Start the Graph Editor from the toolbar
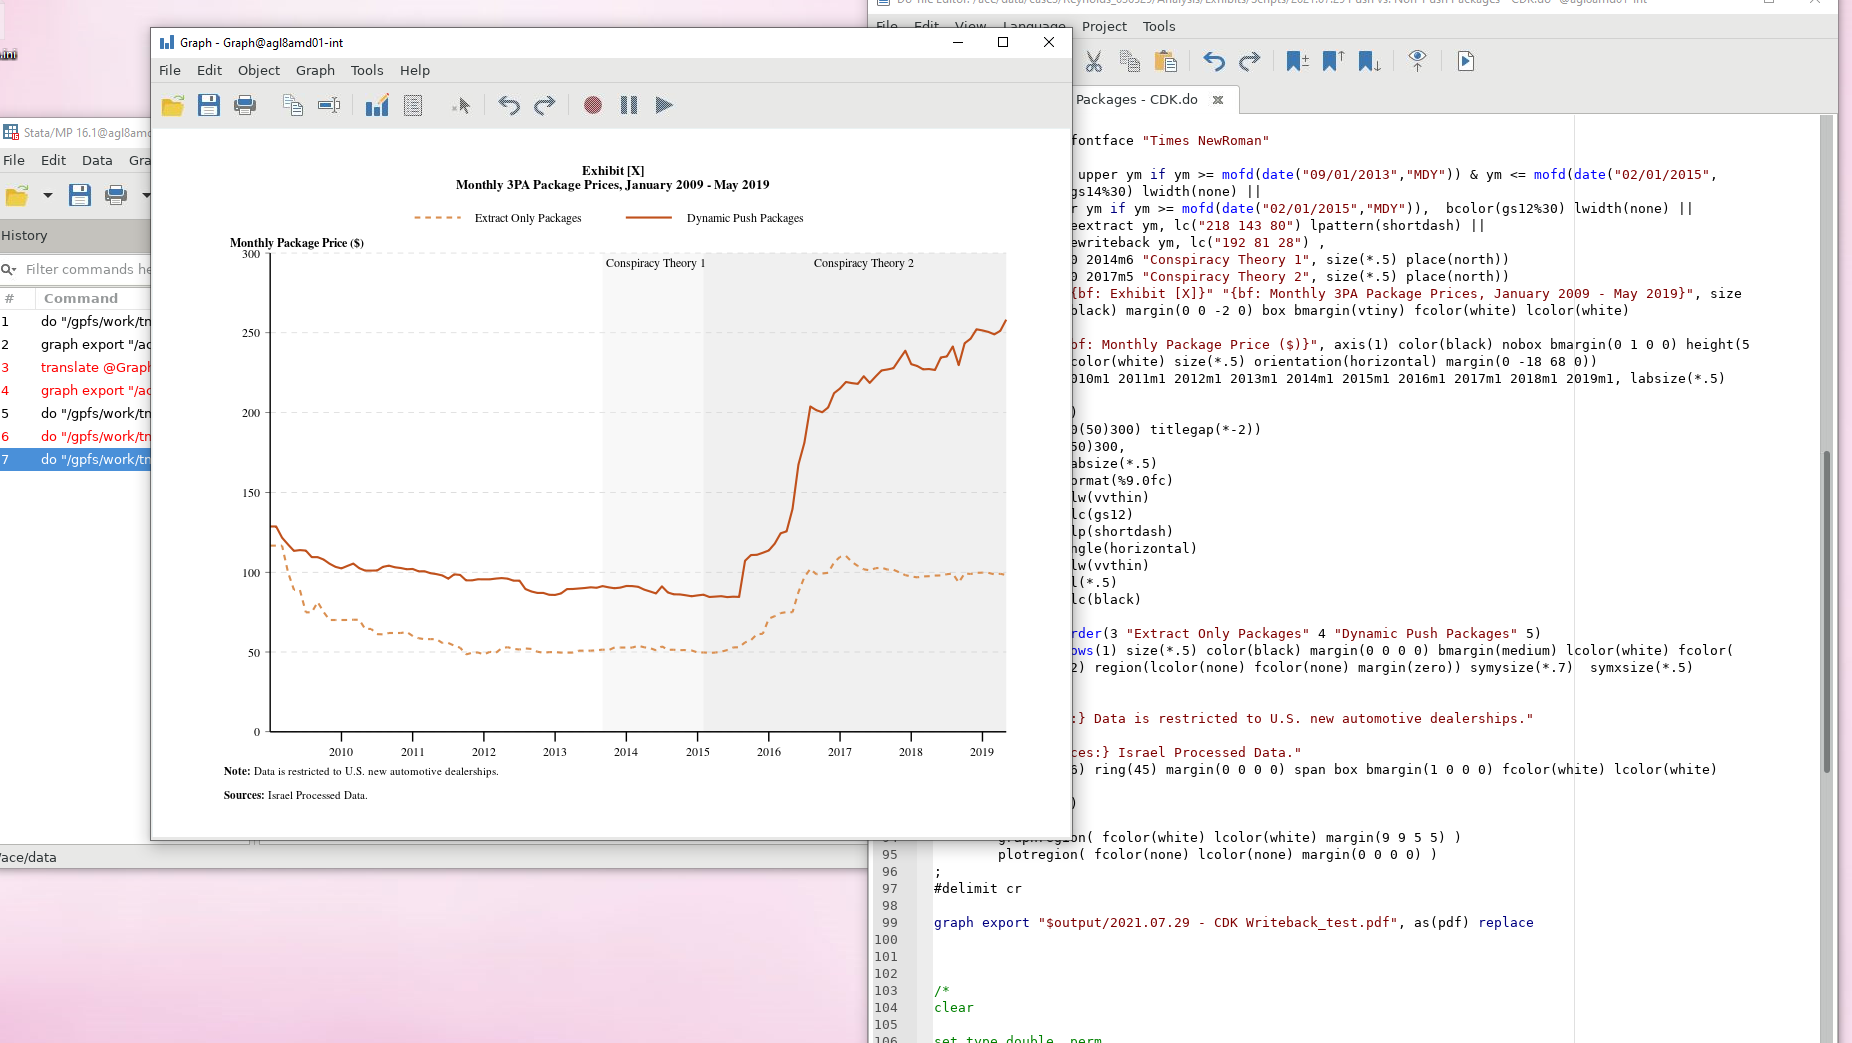Image resolution: width=1852 pixels, height=1043 pixels. [x=377, y=105]
